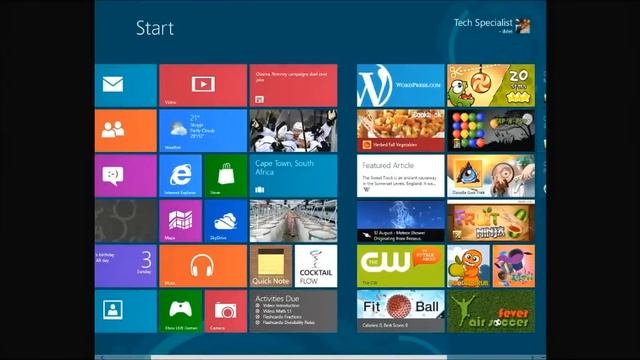The height and width of the screenshot is (360, 640).
Task: Open the Maps tile
Action: tap(180, 221)
